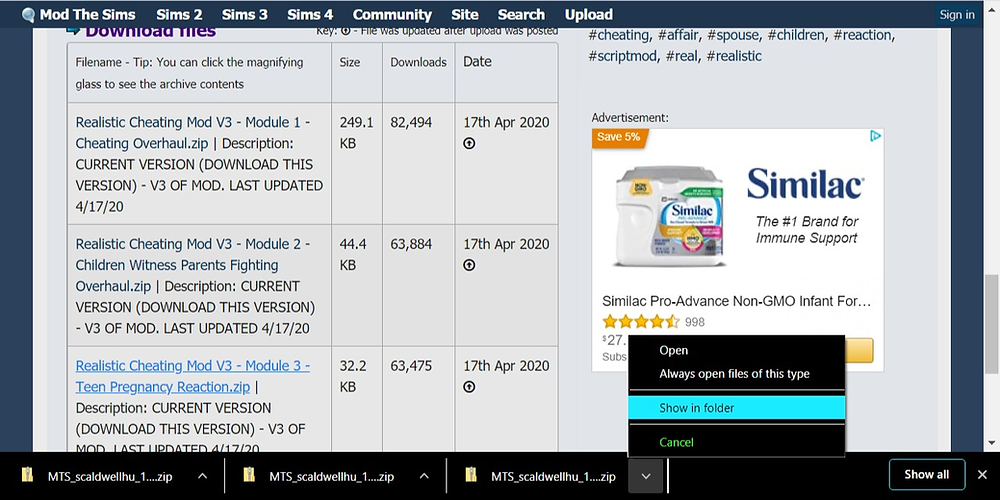This screenshot has height=500, width=1000.
Task: Click the scrollbar down arrow
Action: click(x=992, y=443)
